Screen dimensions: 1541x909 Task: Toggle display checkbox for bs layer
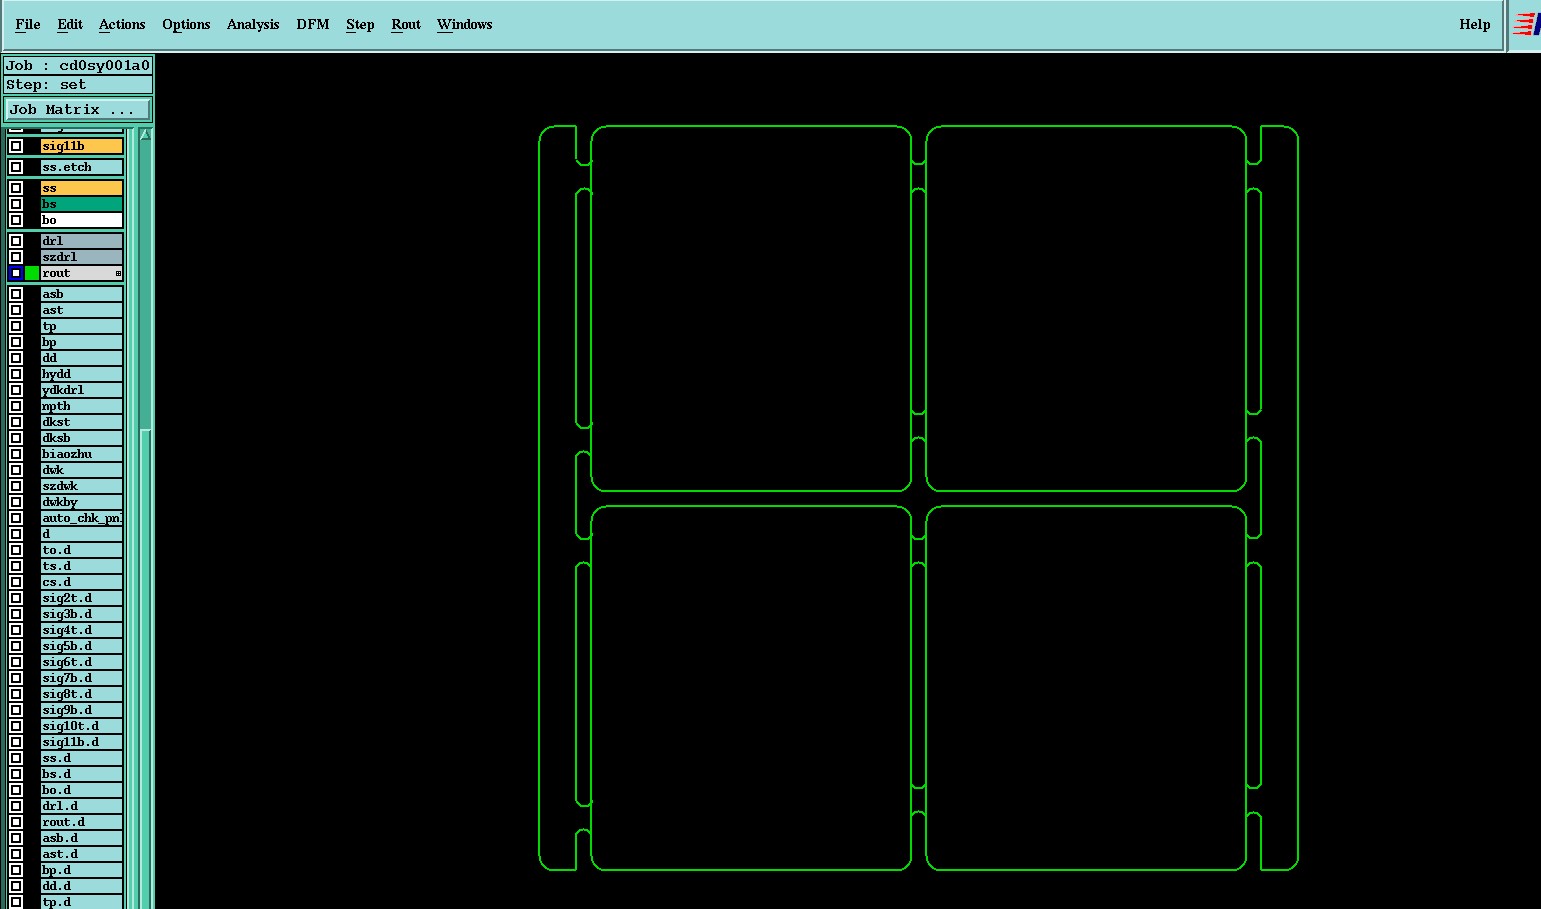tap(16, 204)
